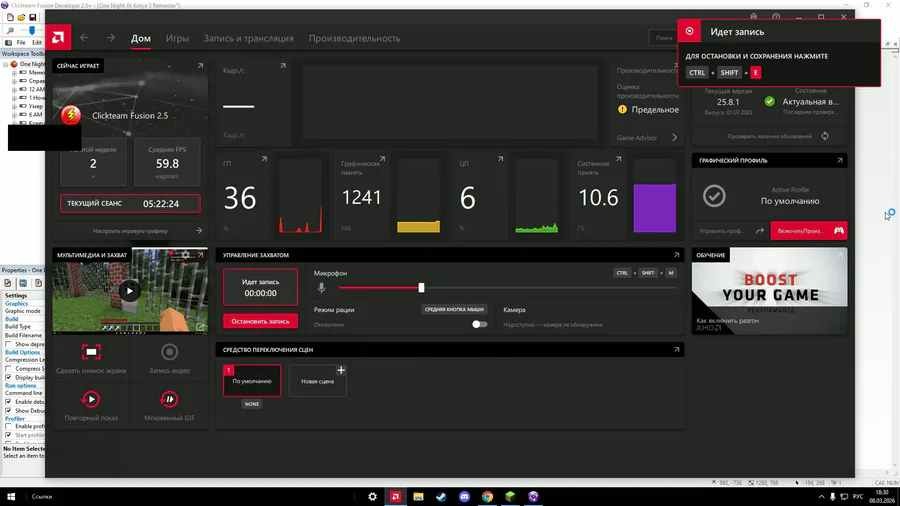Go back with the left arrow
The height and width of the screenshot is (506, 900).
coord(84,38)
